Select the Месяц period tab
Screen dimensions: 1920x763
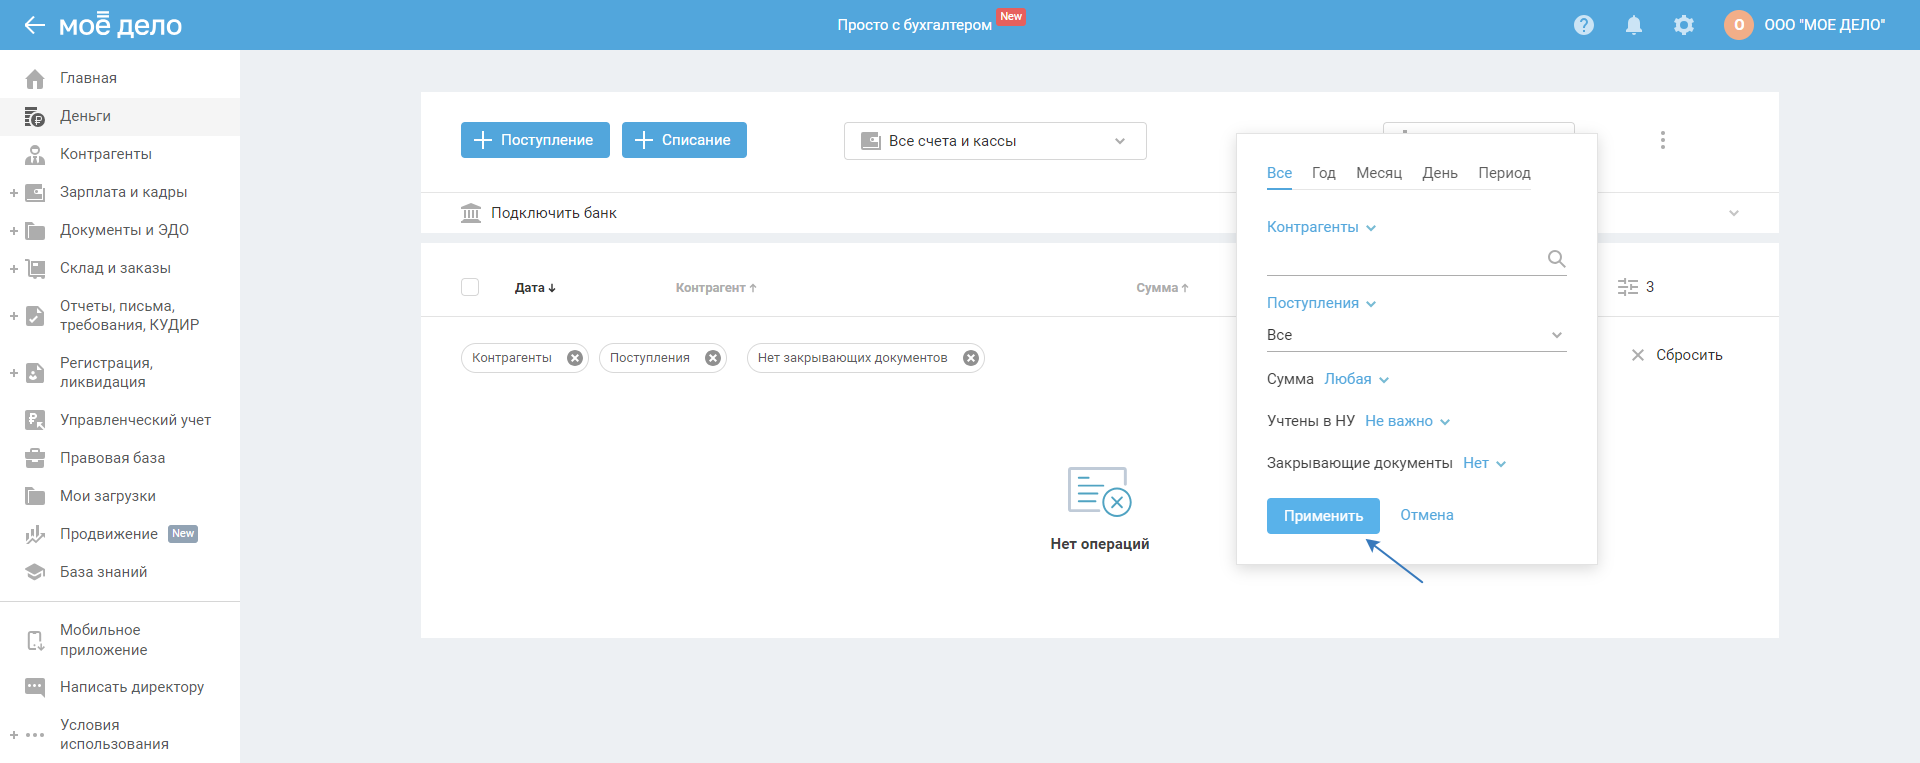tap(1379, 173)
